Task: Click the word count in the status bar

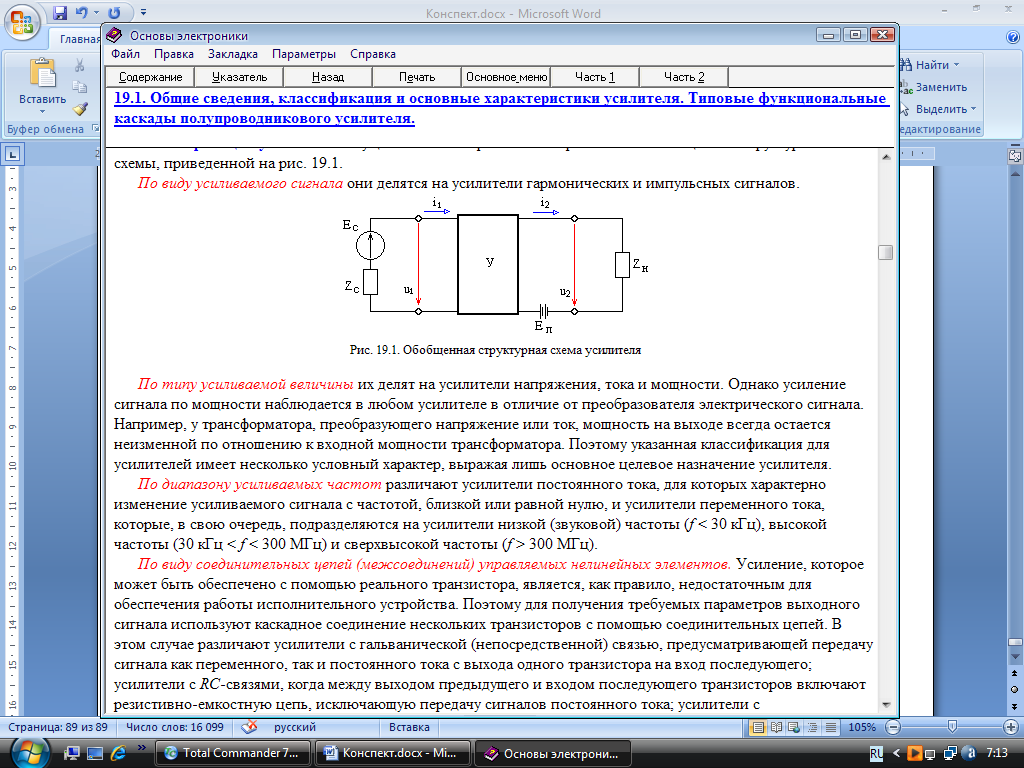Action: [174, 727]
